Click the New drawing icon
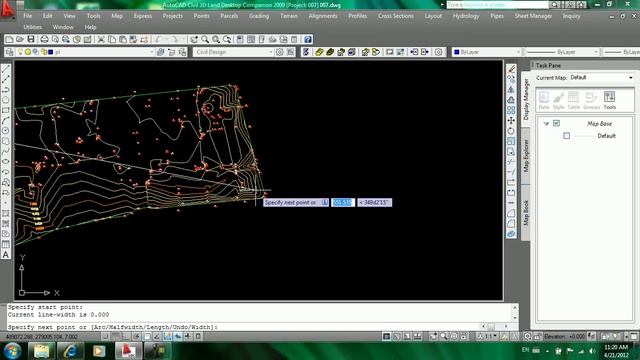 point(9,39)
